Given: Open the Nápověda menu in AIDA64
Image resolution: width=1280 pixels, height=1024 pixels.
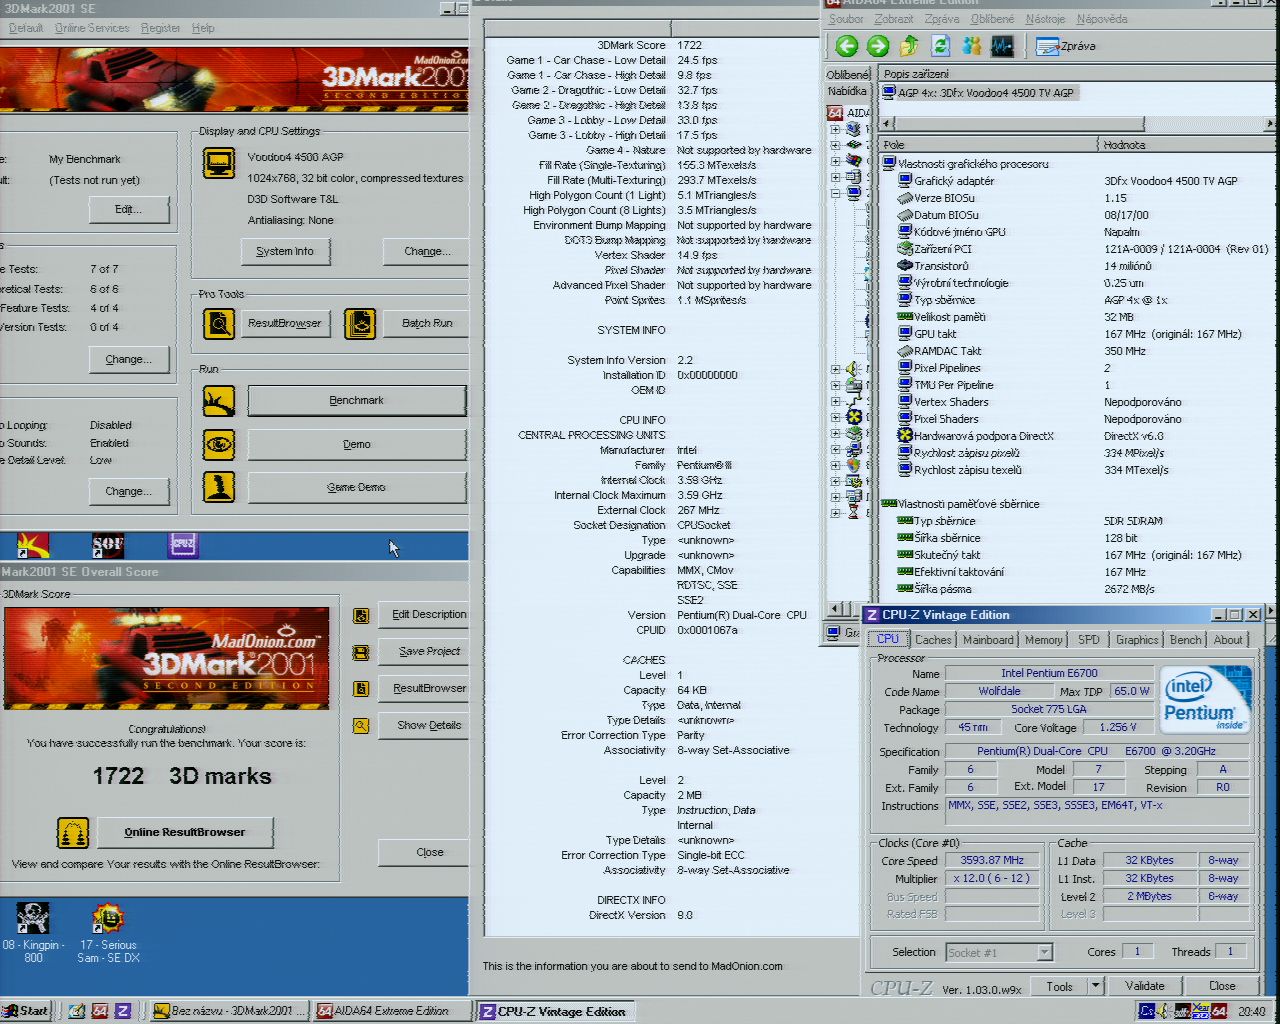Looking at the screenshot, I should tap(1102, 19).
